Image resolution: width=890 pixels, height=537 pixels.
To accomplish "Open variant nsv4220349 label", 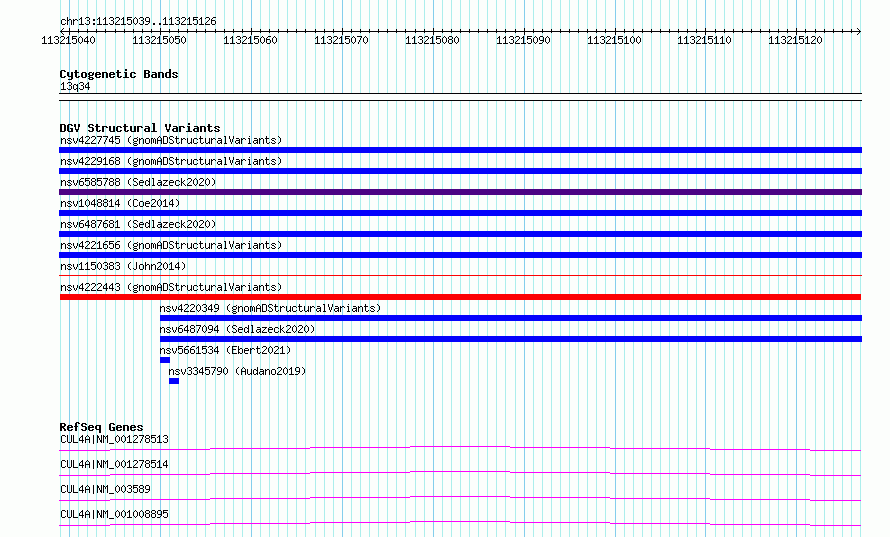I will tap(270, 308).
